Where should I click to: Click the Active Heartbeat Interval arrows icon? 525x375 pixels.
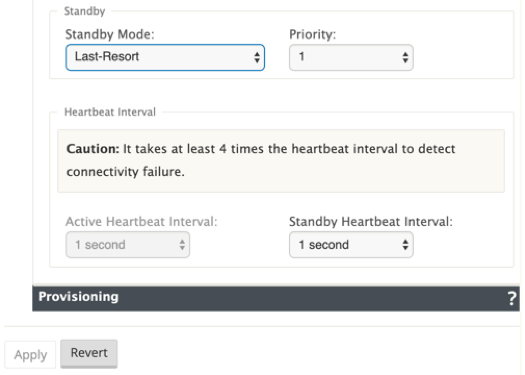click(182, 245)
